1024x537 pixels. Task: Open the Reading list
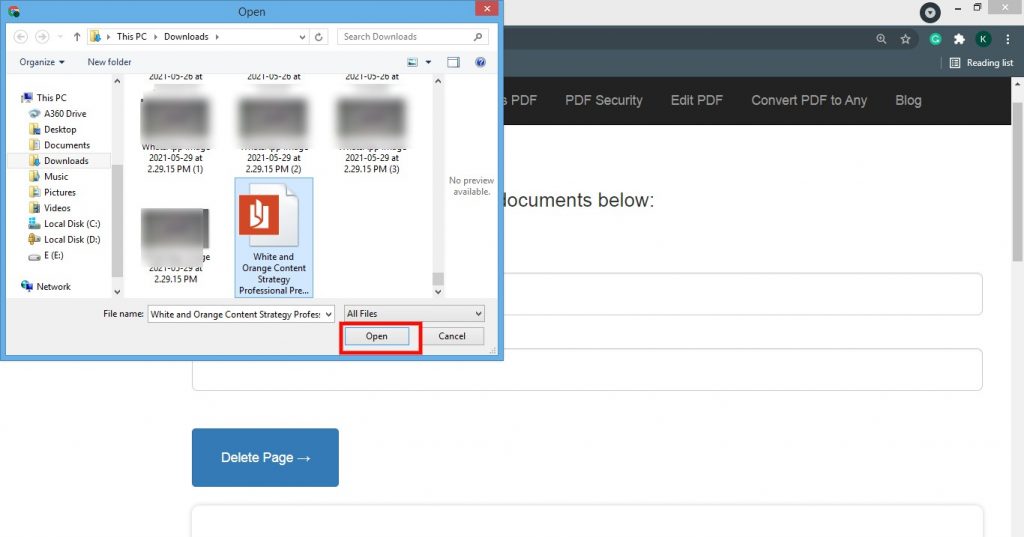pyautogui.click(x=981, y=63)
